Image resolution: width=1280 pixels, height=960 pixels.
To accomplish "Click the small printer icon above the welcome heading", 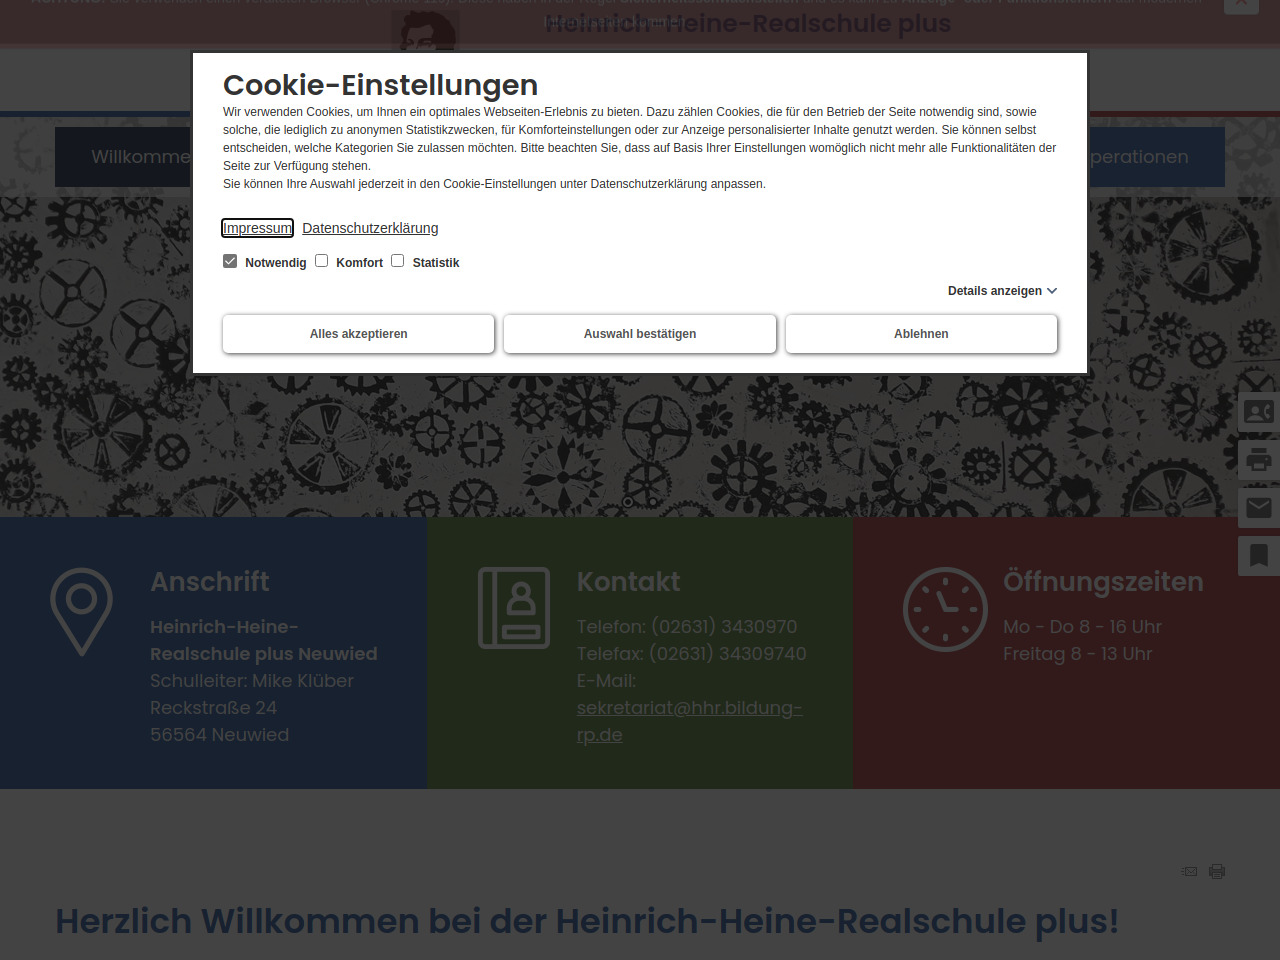I will [x=1217, y=871].
